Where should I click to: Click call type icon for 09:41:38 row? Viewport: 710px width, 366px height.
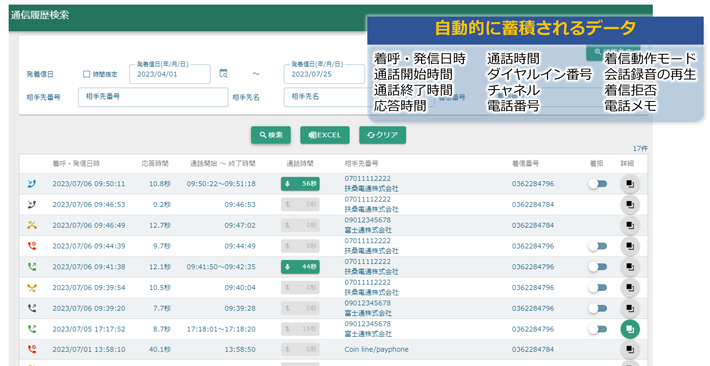click(x=32, y=267)
